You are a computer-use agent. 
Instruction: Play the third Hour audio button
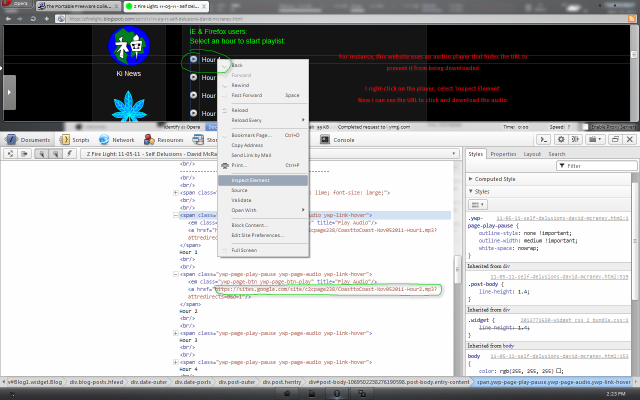(x=193, y=95)
